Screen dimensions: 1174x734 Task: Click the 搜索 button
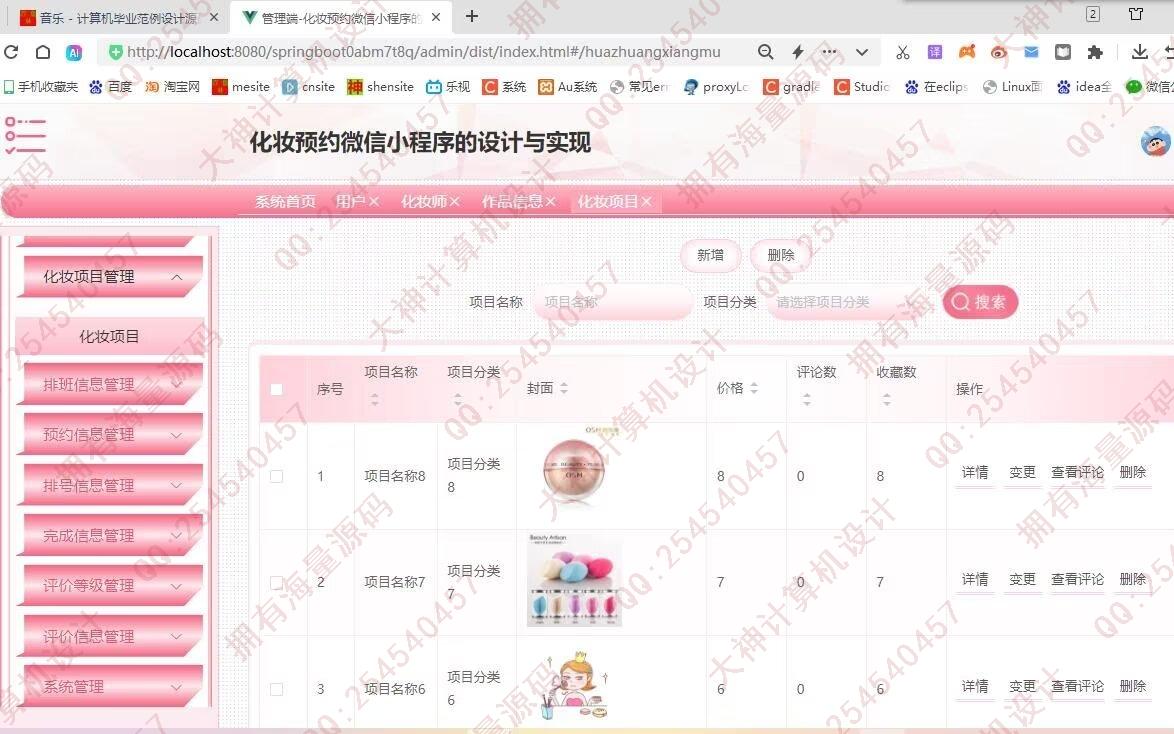[980, 302]
